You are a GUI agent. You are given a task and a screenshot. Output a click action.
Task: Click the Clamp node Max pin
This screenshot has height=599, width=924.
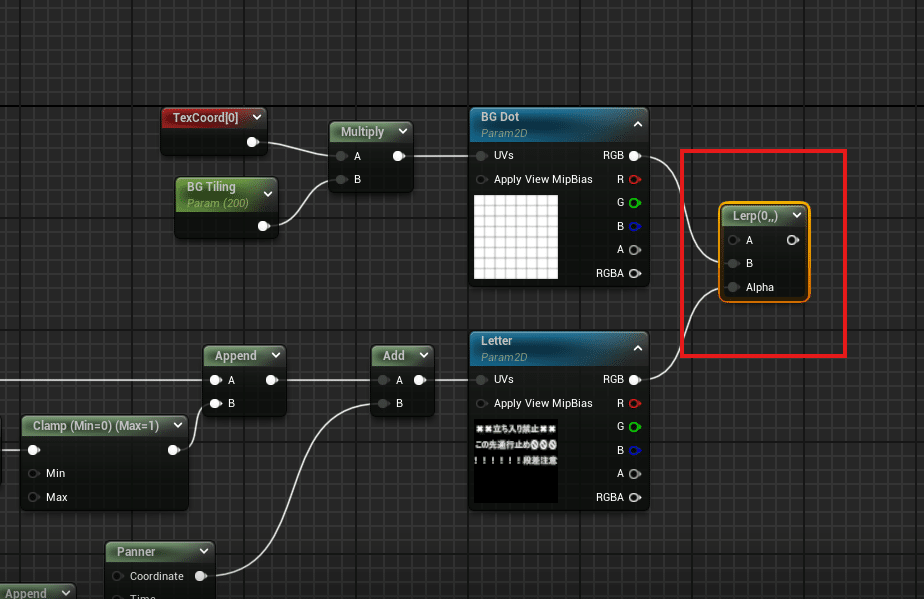34,497
